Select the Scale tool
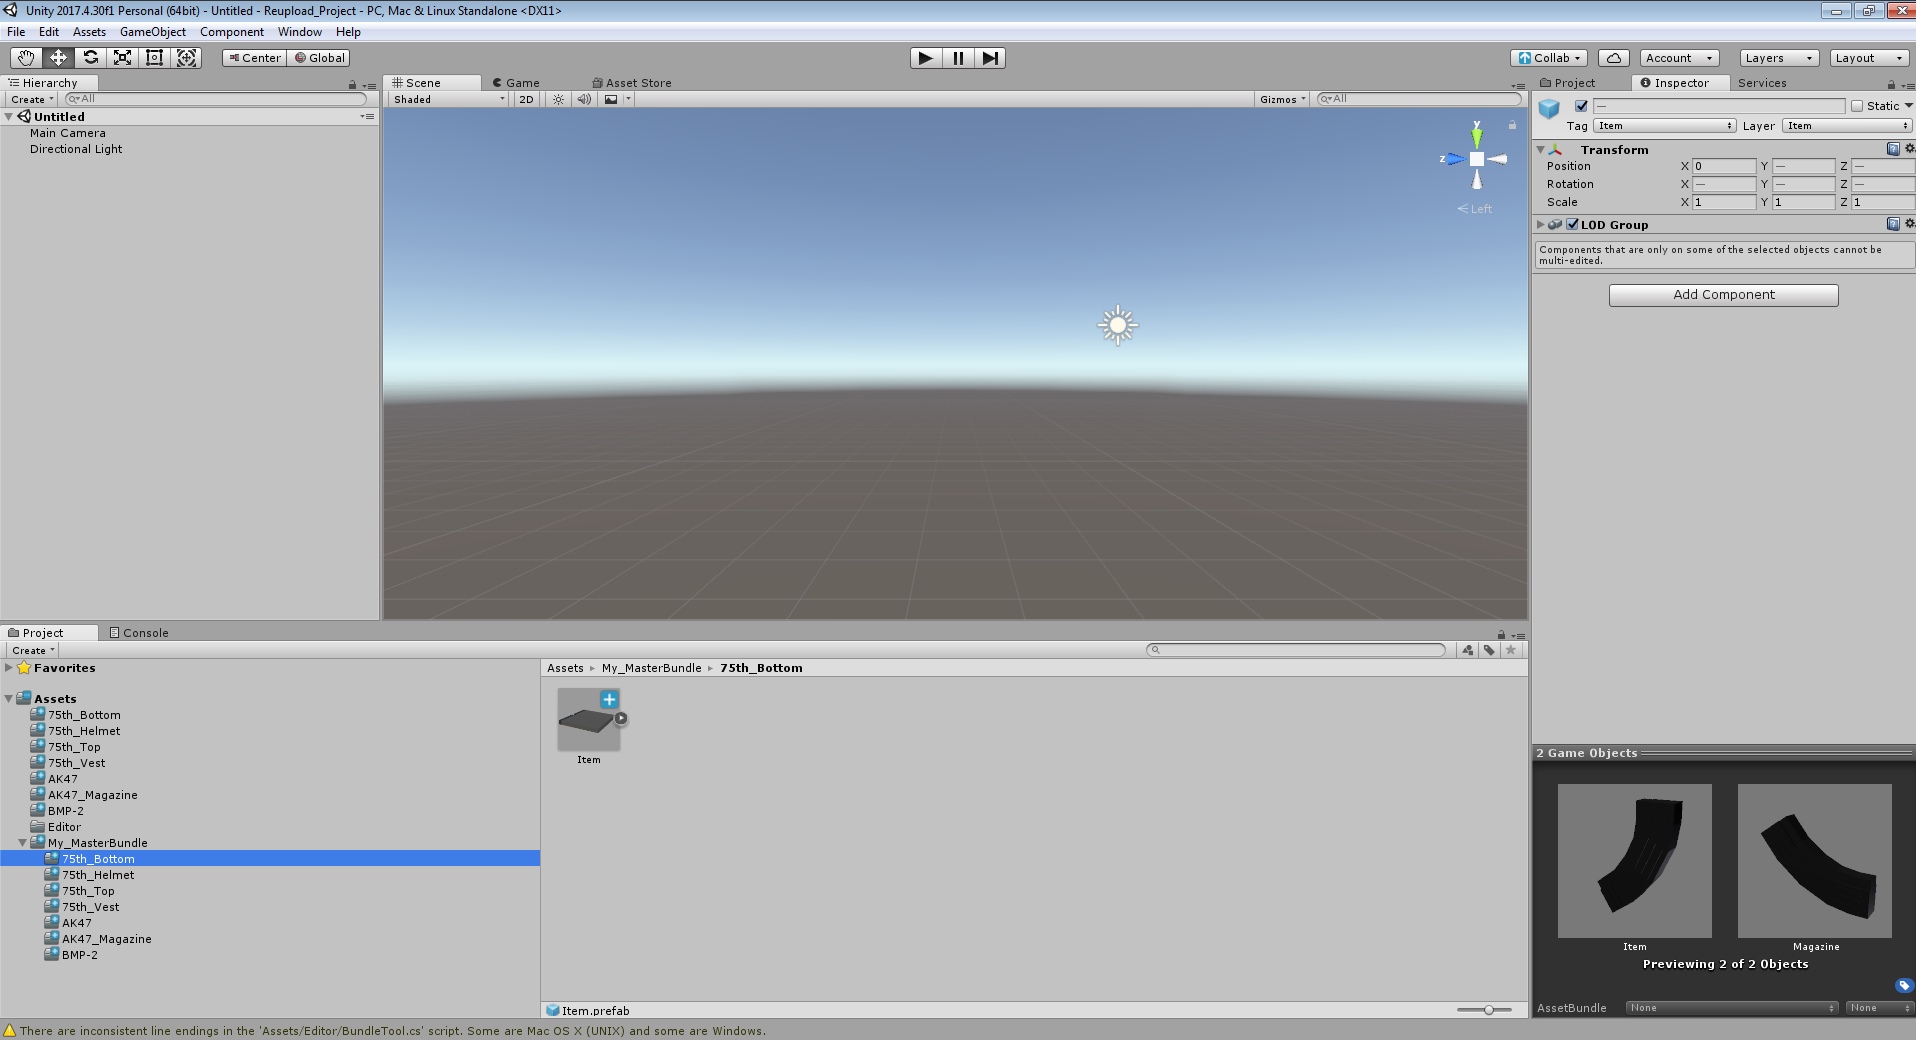1916x1040 pixels. point(122,58)
